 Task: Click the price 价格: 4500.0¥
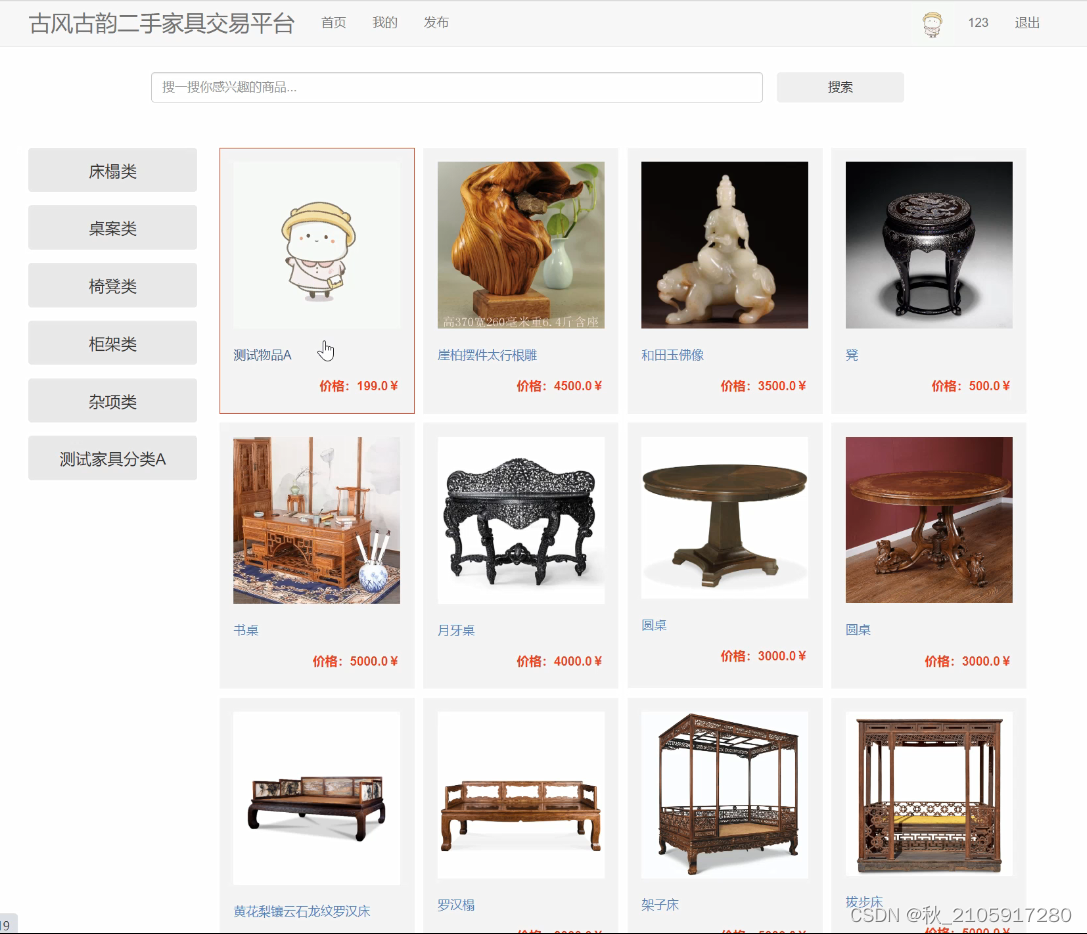point(559,386)
